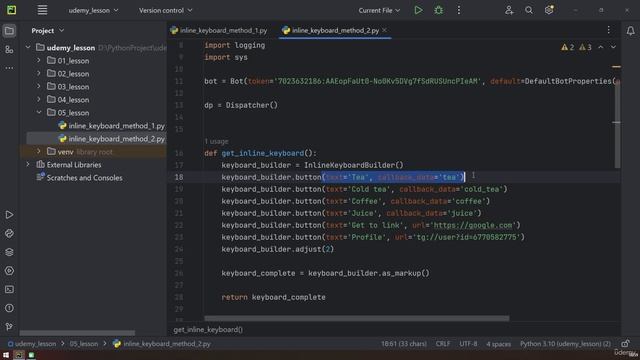This screenshot has height=360, width=640.
Task: Expand 03_lesson folder
Action: 39,87
